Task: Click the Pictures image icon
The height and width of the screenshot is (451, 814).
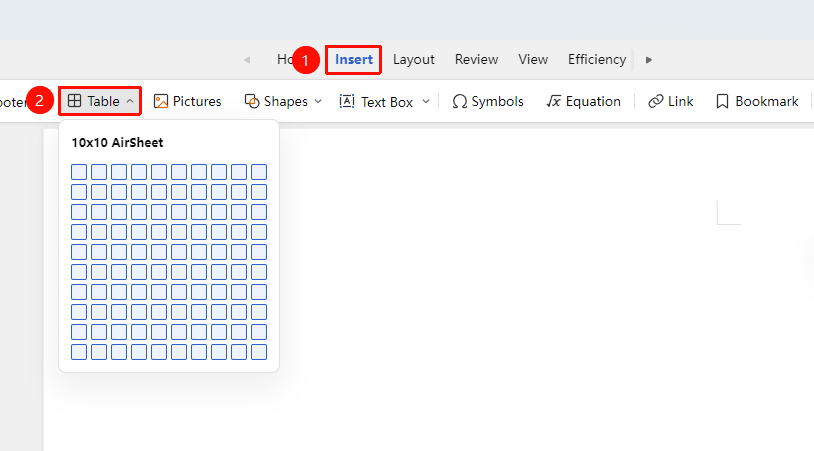Action: coord(161,101)
